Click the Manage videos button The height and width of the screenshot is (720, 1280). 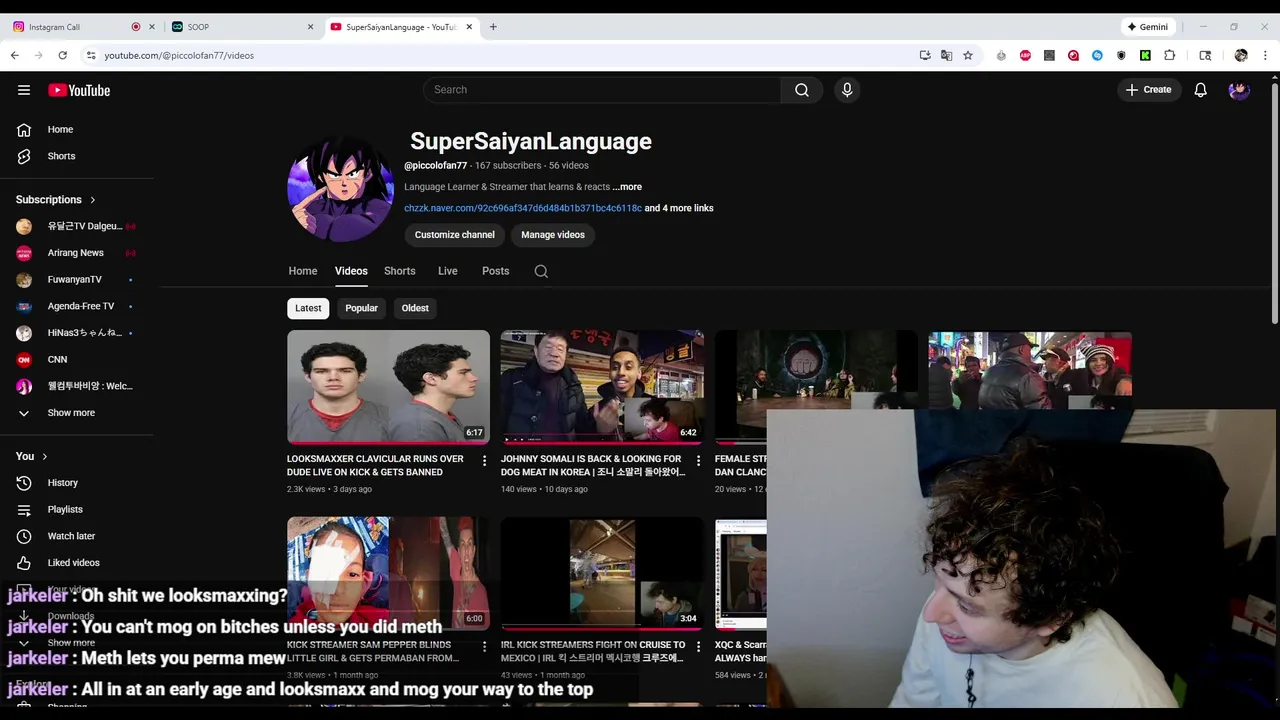[553, 235]
